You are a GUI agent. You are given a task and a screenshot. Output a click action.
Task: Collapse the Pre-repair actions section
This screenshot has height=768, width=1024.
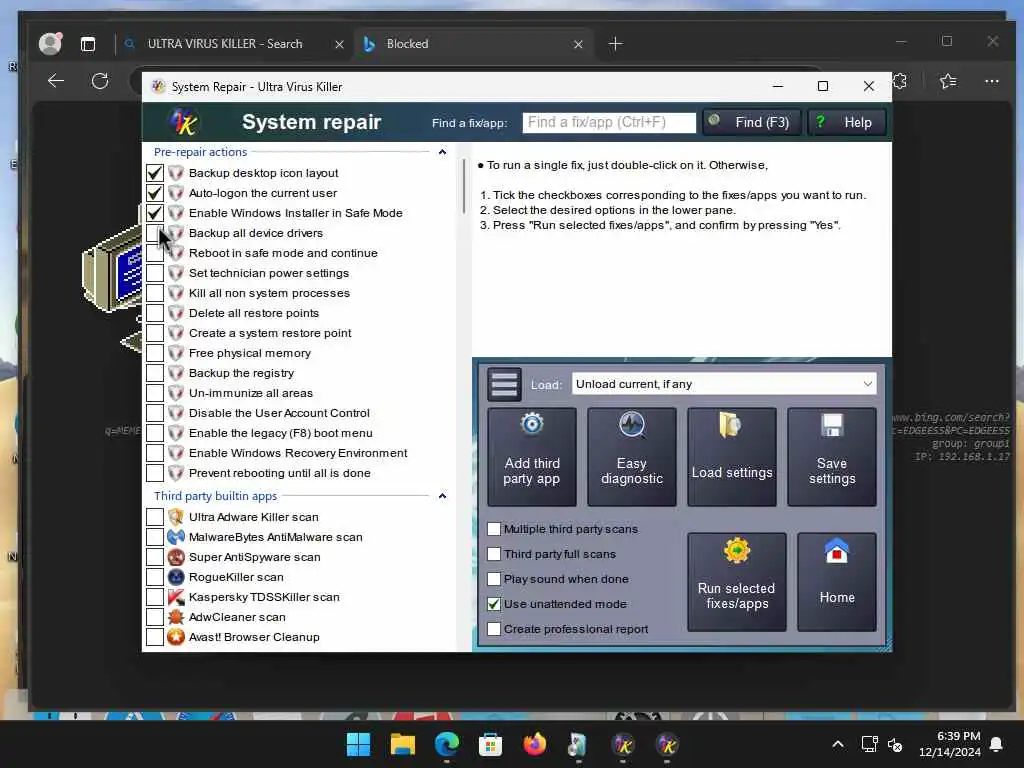[442, 152]
